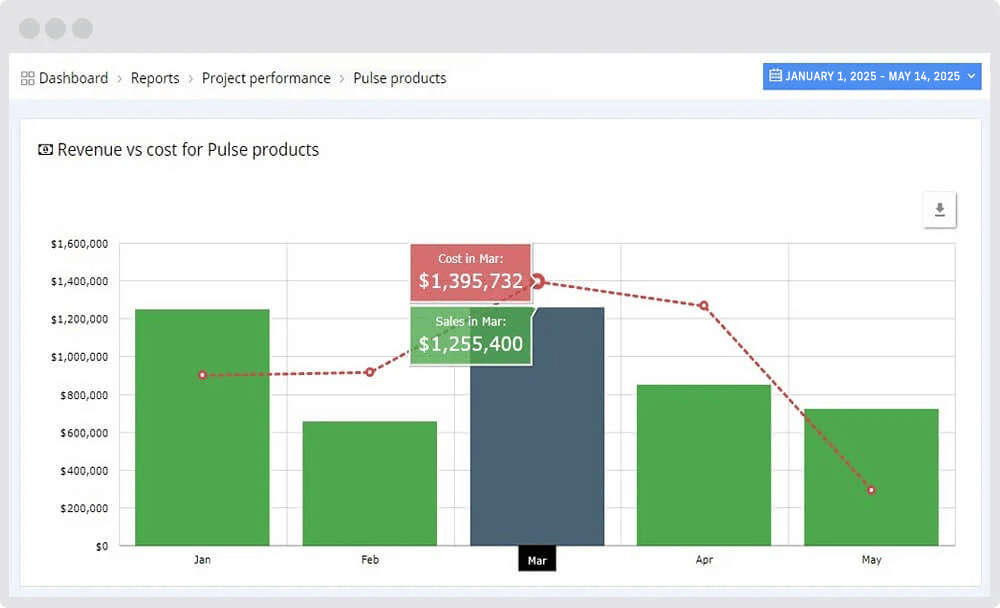The image size is (1000, 608).
Task: Click the download chart icon
Action: [938, 210]
